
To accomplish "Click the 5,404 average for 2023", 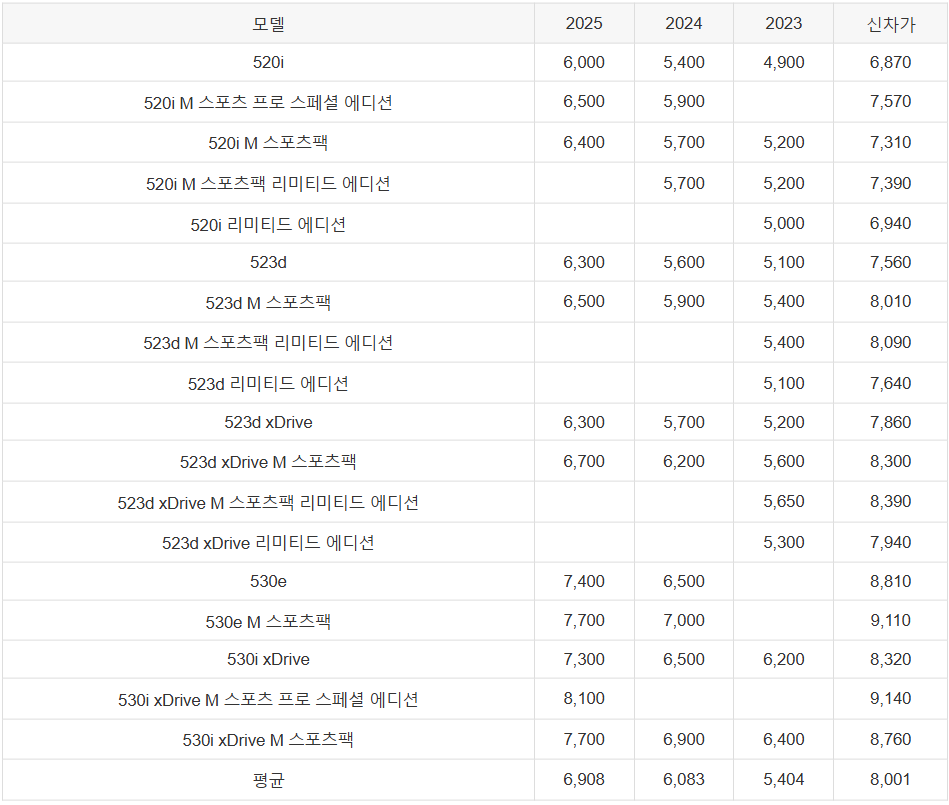I will coord(784,780).
